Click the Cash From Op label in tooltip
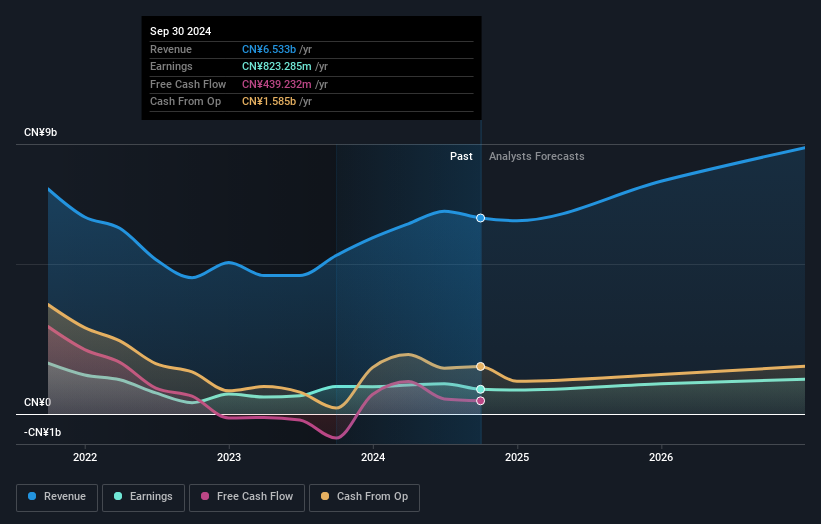The width and height of the screenshot is (821, 524). click(x=185, y=102)
